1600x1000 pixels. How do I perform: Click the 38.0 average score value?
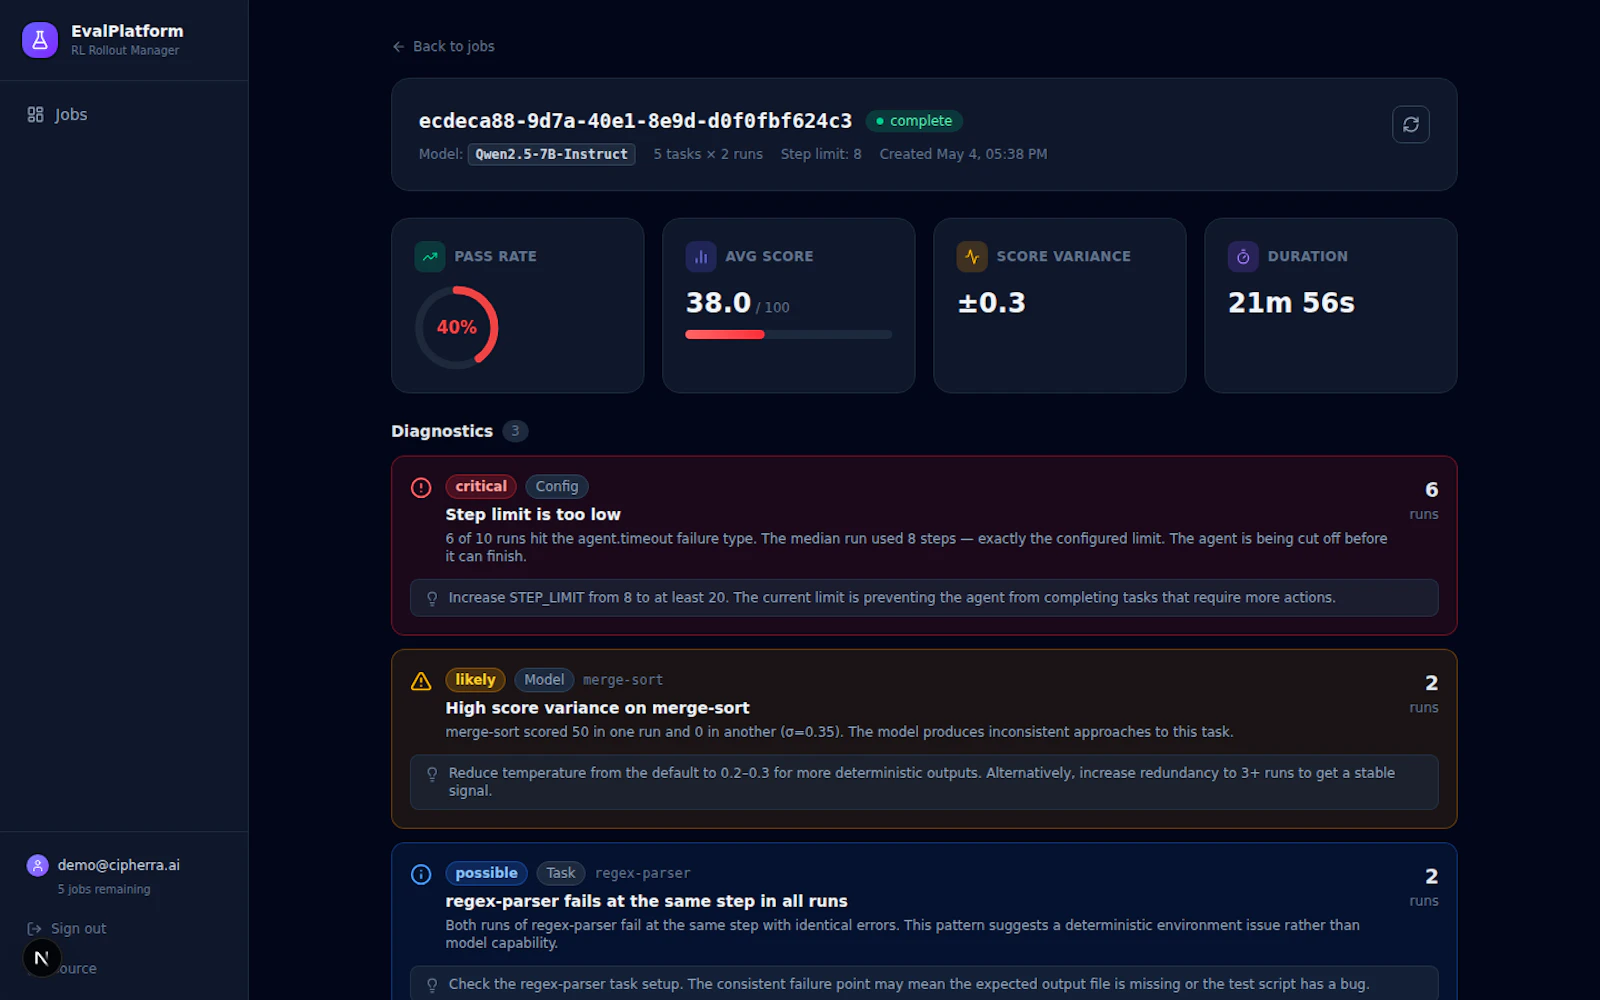click(718, 303)
